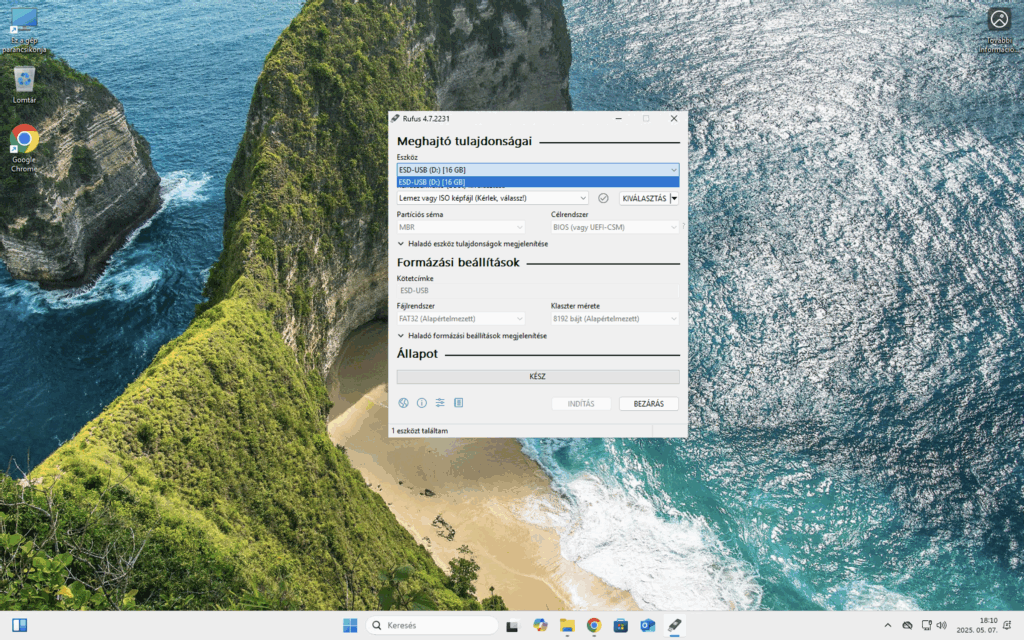
Task: Click the INDÍTÁS button
Action: (x=581, y=404)
